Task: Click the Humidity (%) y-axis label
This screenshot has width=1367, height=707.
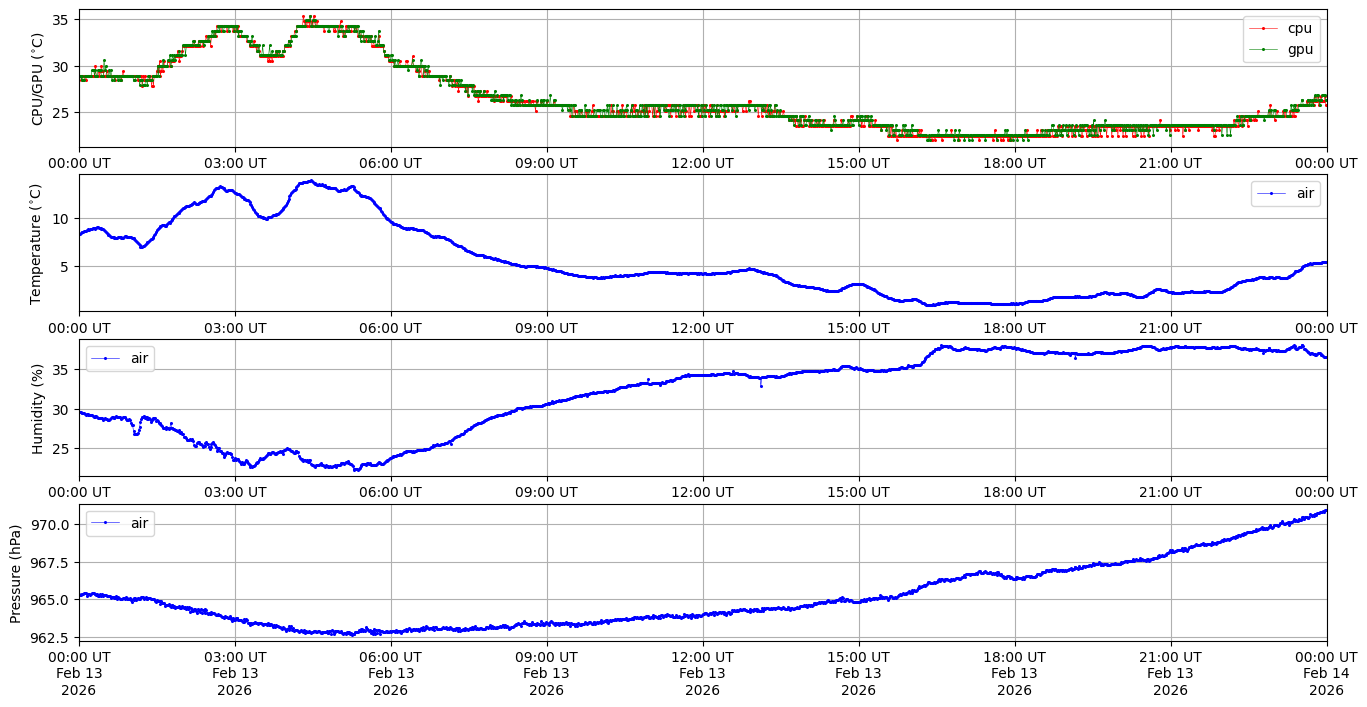Action: click(38, 408)
